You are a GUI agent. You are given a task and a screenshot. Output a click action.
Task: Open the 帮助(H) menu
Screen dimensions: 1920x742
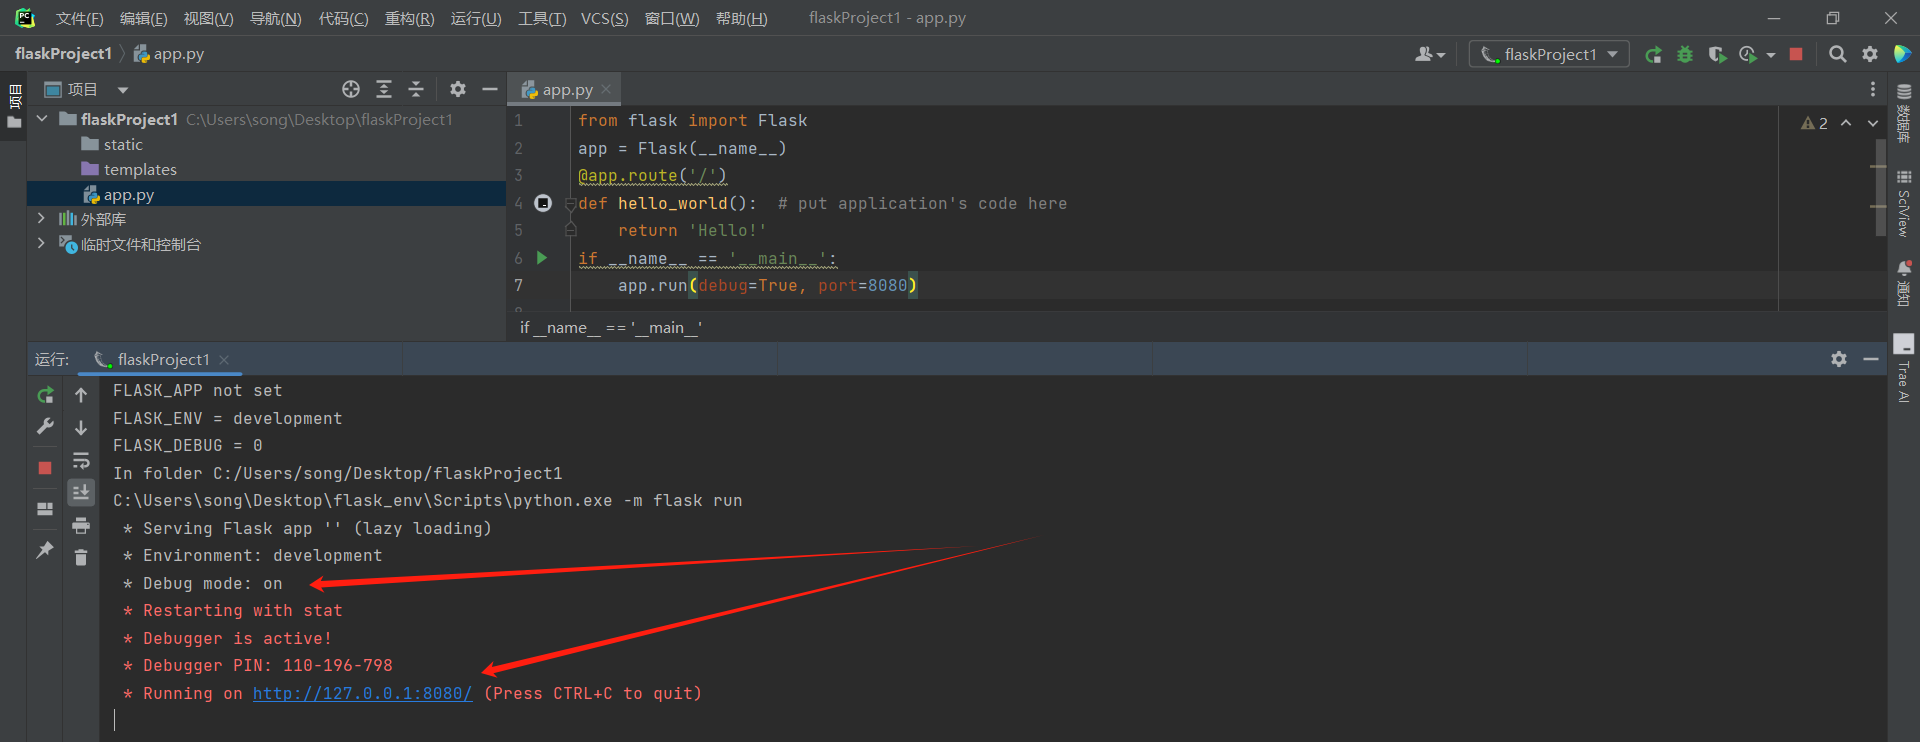(741, 18)
